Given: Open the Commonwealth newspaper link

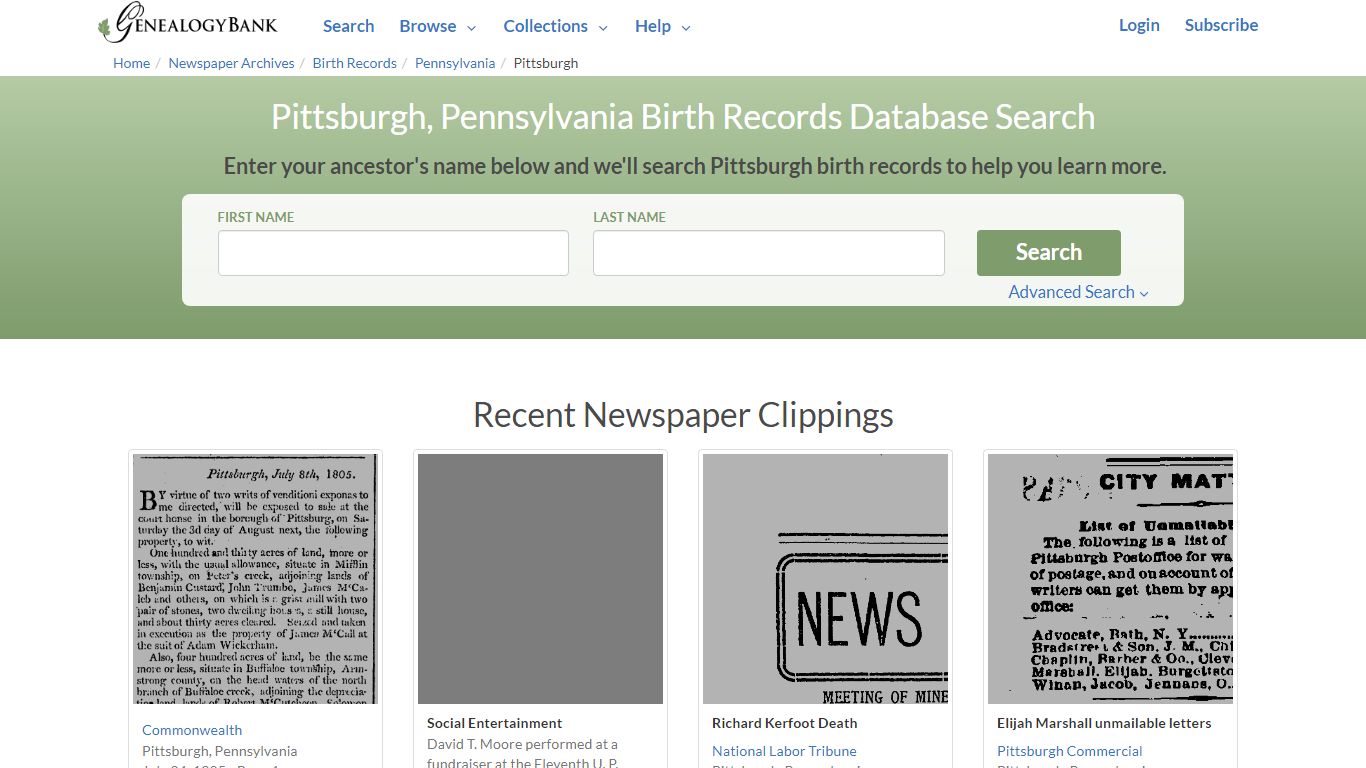Looking at the screenshot, I should tap(192, 730).
